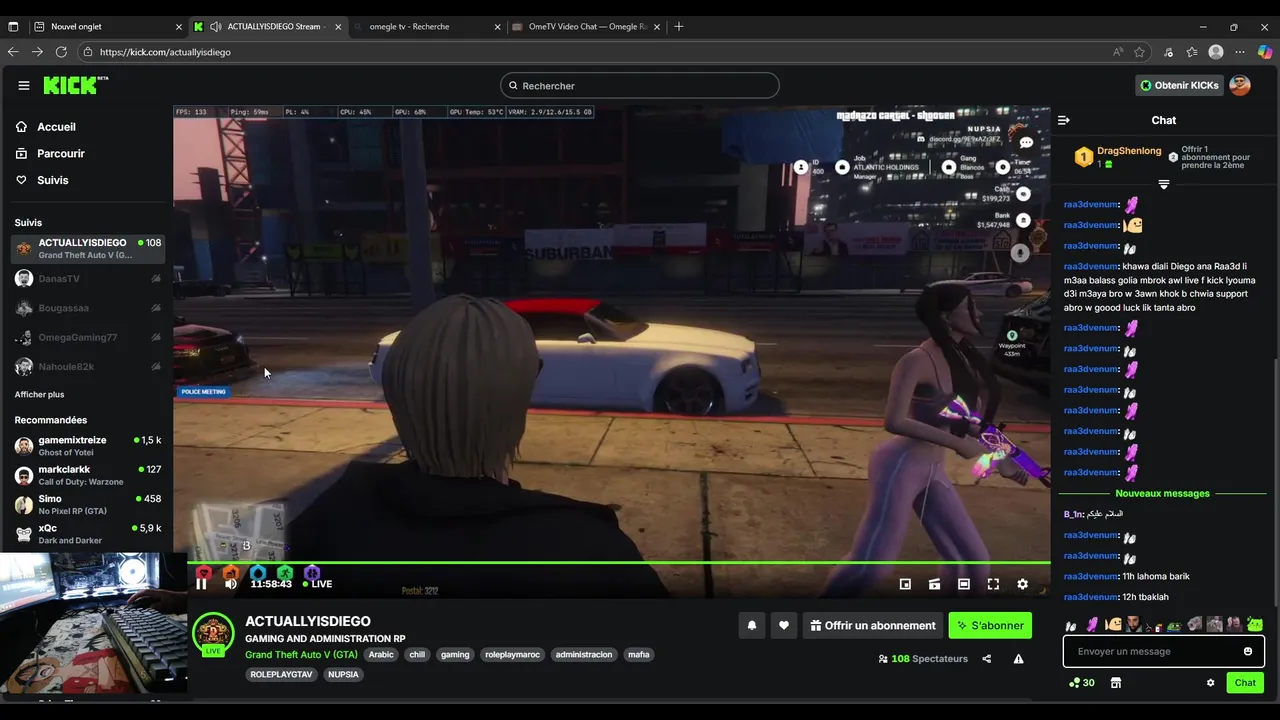The image size is (1280, 720).
Task: Collapse the chat panel
Action: click(1063, 120)
